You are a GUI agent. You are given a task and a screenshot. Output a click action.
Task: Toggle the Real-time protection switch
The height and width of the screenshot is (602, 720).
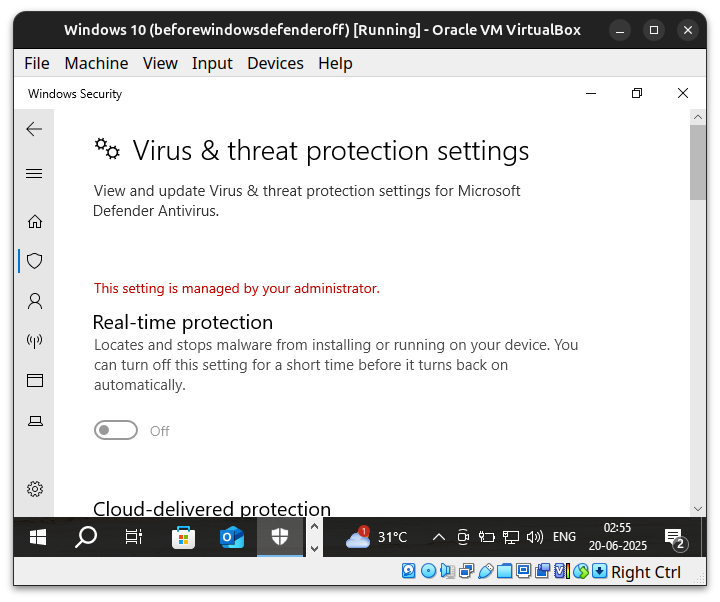[116, 430]
